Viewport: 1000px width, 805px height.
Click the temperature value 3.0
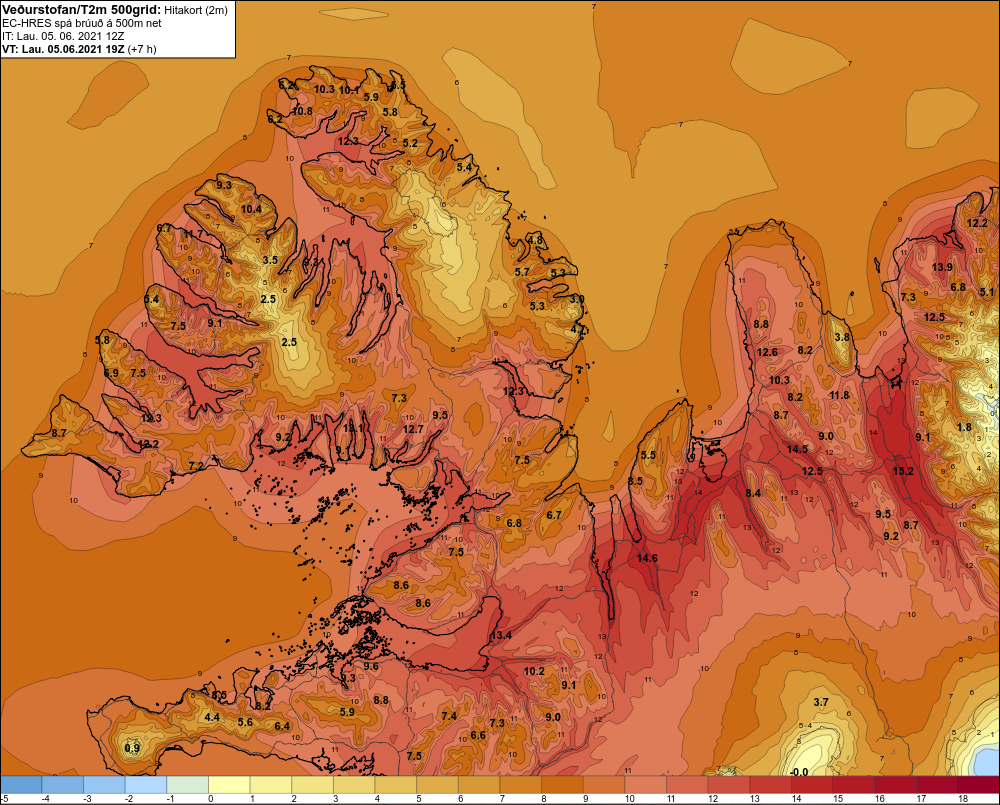tap(577, 299)
